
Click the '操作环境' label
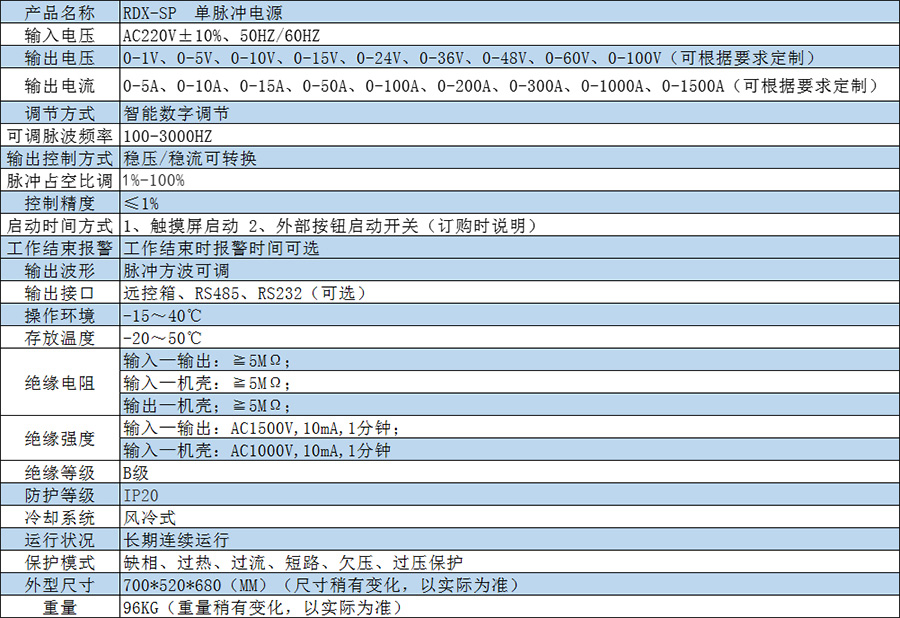pos(60,316)
